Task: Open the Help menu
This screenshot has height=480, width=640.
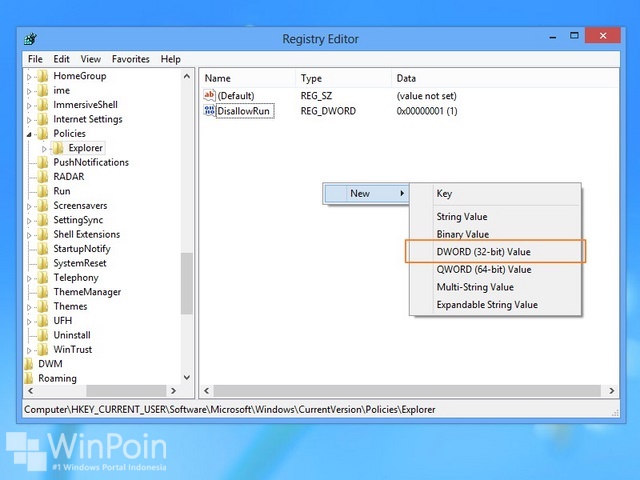Action: (171, 59)
